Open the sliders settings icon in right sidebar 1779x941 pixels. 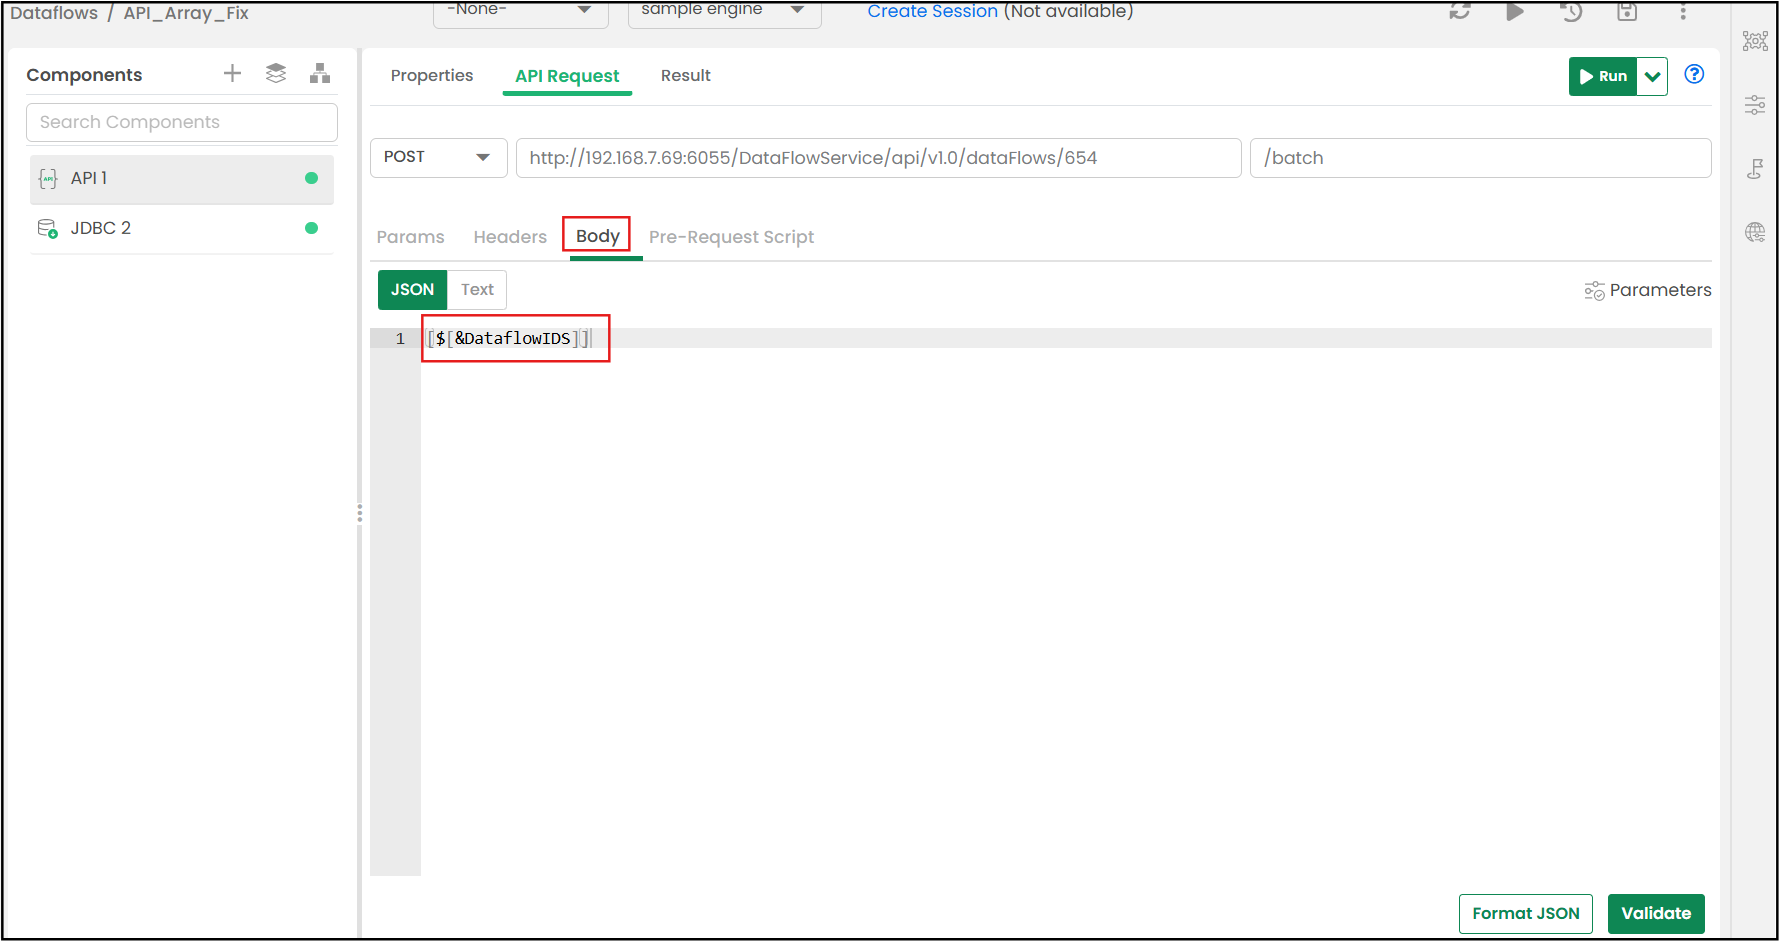point(1755,105)
